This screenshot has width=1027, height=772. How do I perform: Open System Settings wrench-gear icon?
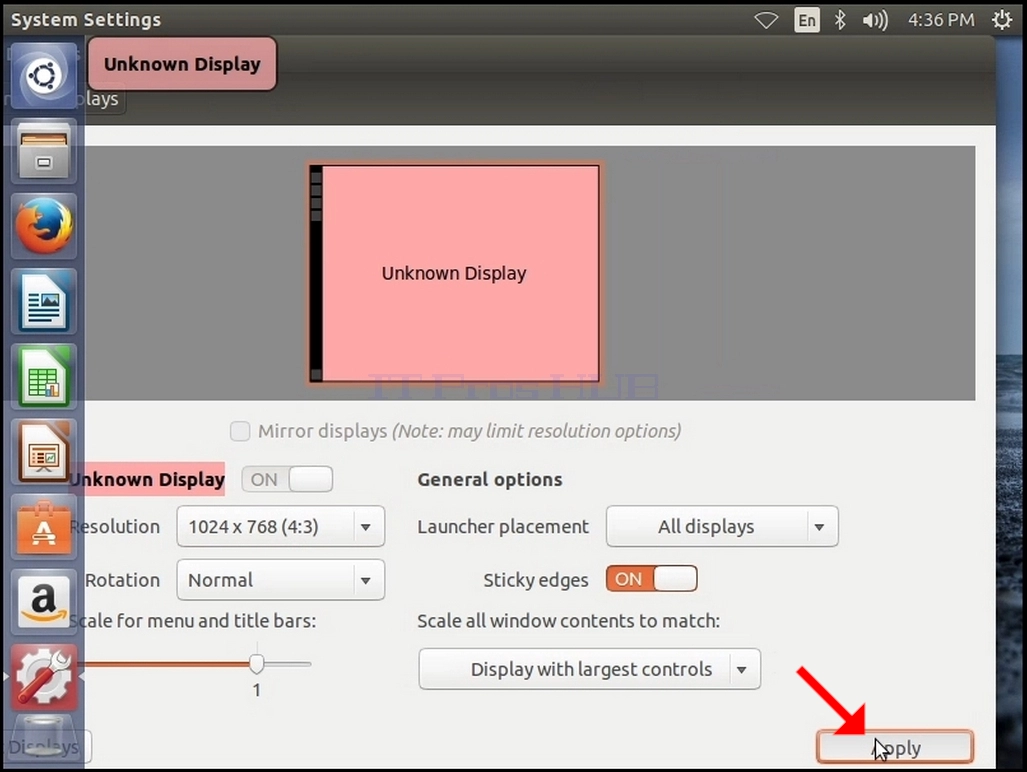point(44,677)
